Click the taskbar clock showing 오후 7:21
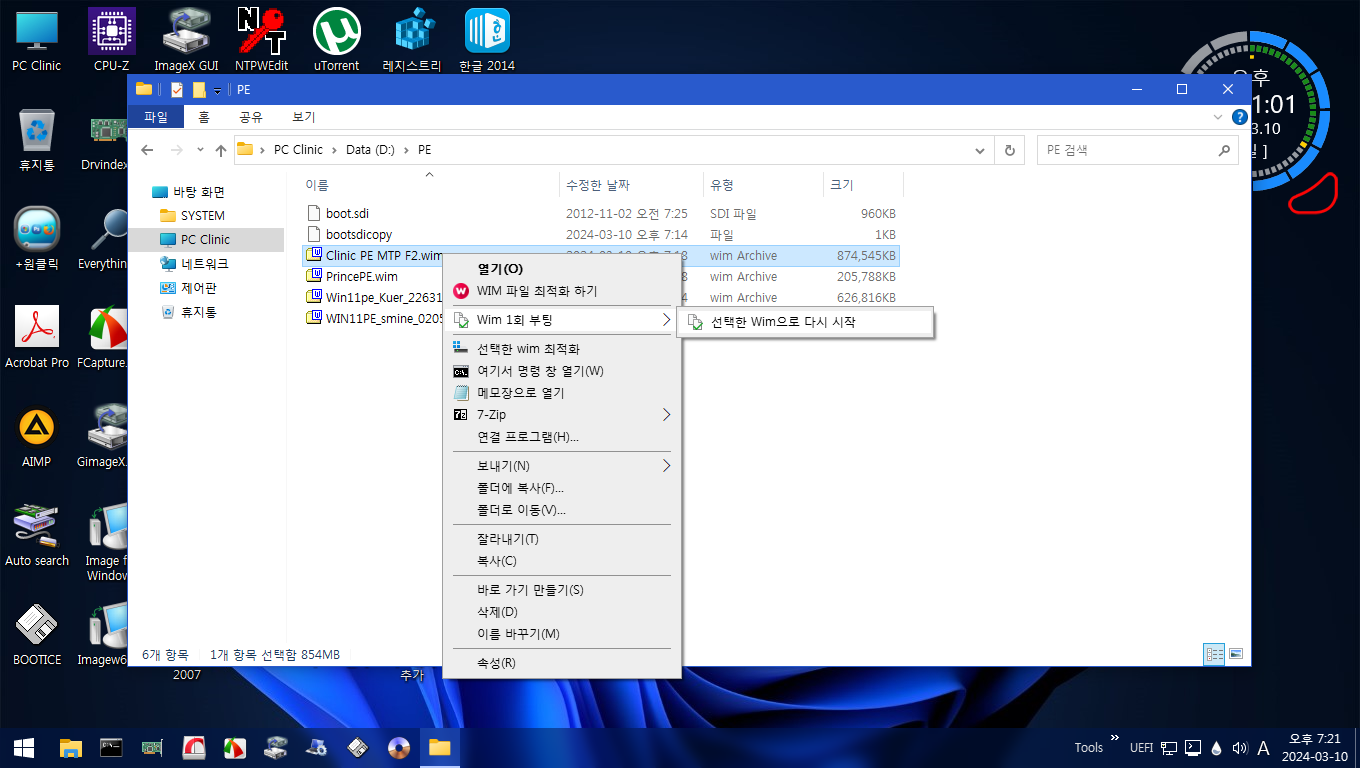This screenshot has width=1360, height=768. click(1315, 747)
